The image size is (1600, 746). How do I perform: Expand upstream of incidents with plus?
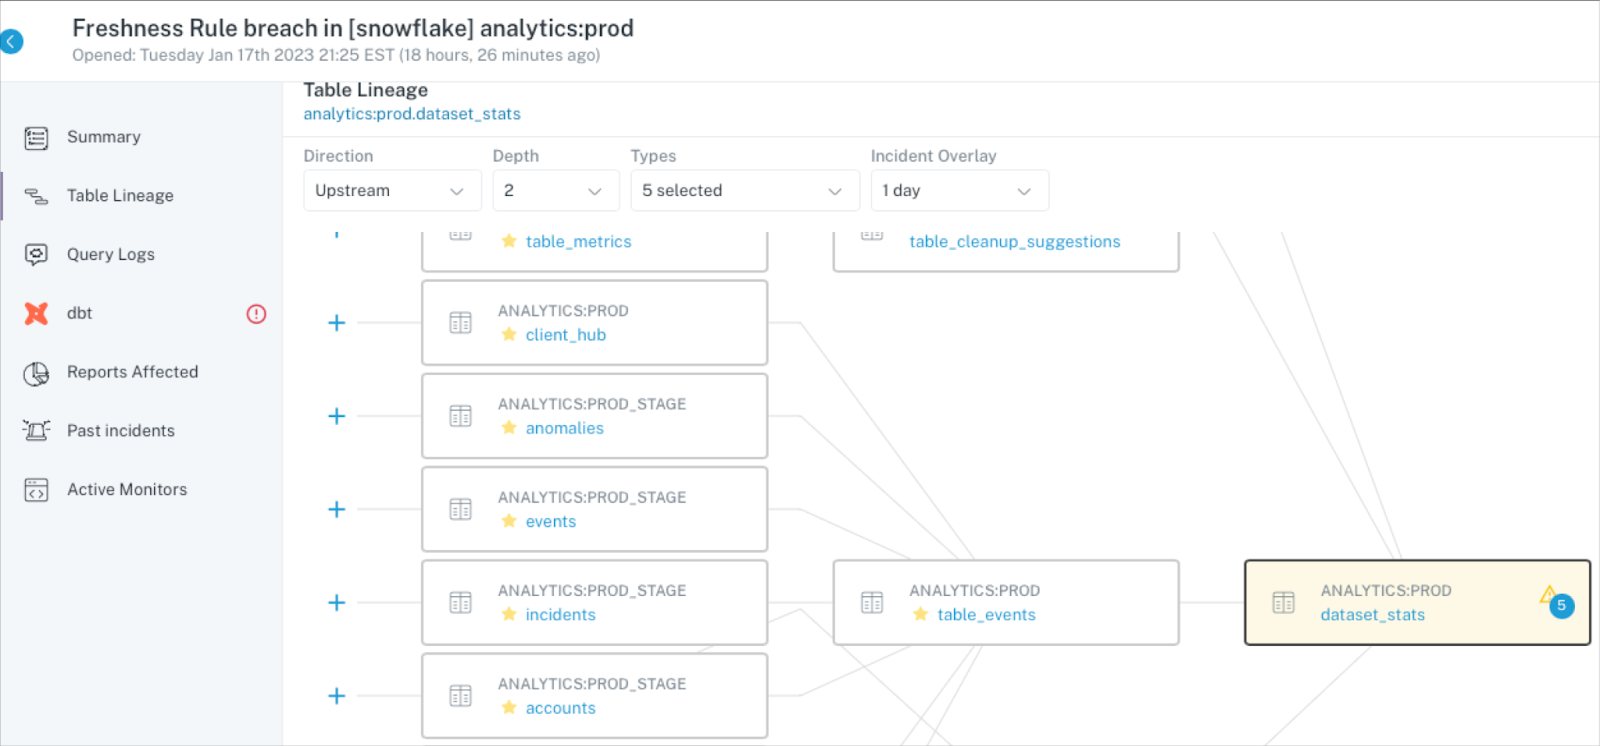click(337, 602)
